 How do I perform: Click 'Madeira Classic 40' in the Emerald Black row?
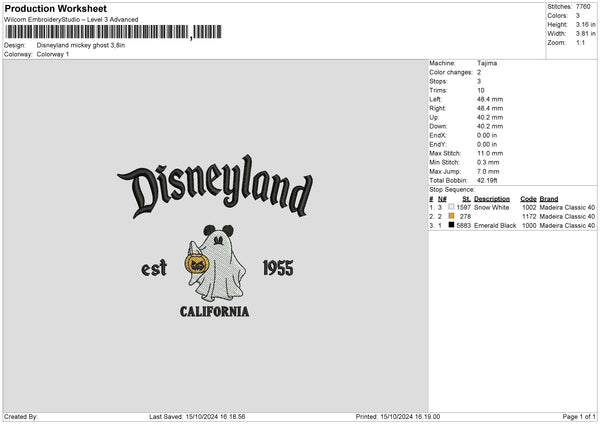[x=567, y=226]
